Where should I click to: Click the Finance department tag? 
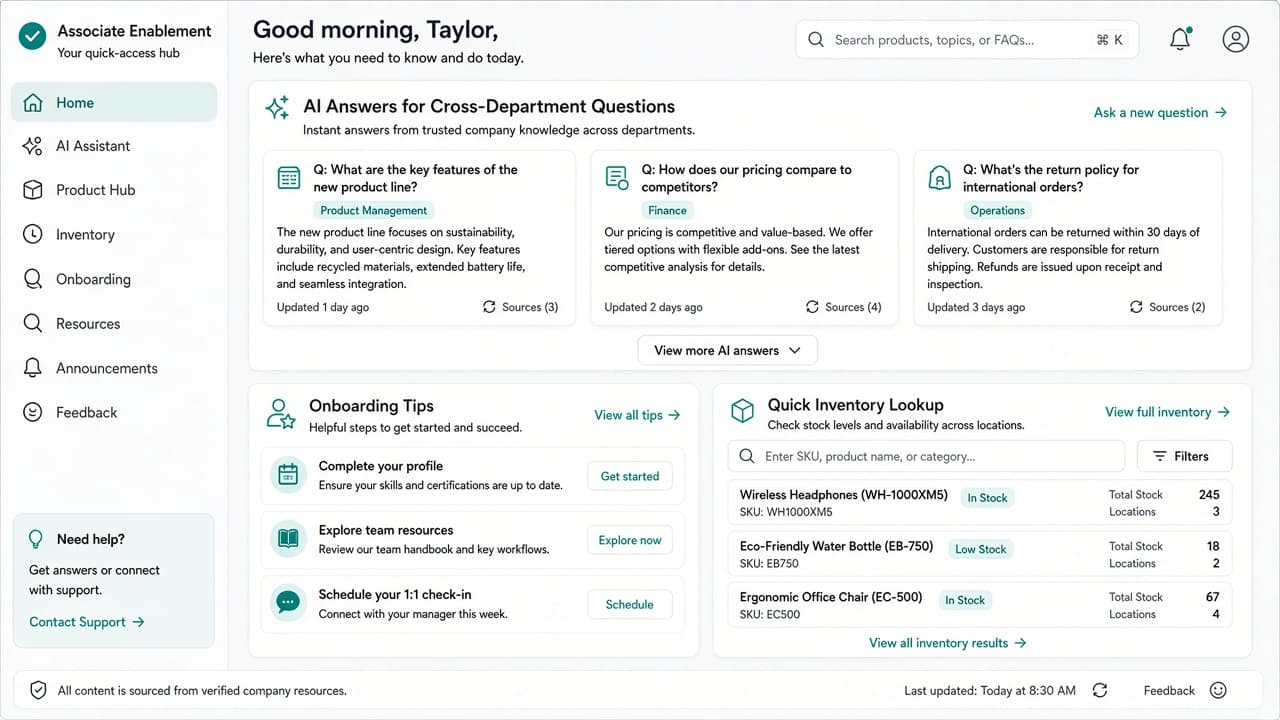667,211
